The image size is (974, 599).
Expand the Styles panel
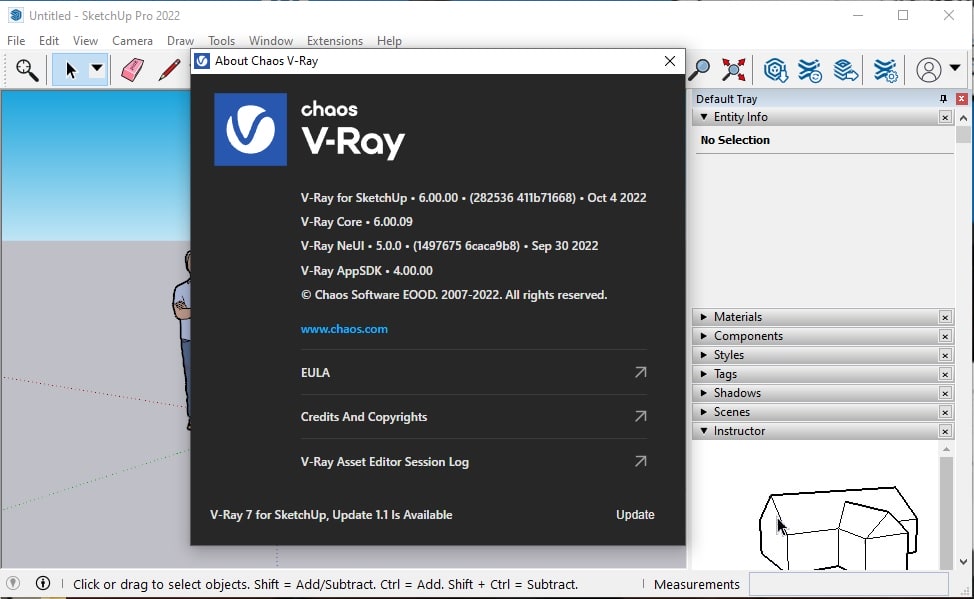point(704,355)
